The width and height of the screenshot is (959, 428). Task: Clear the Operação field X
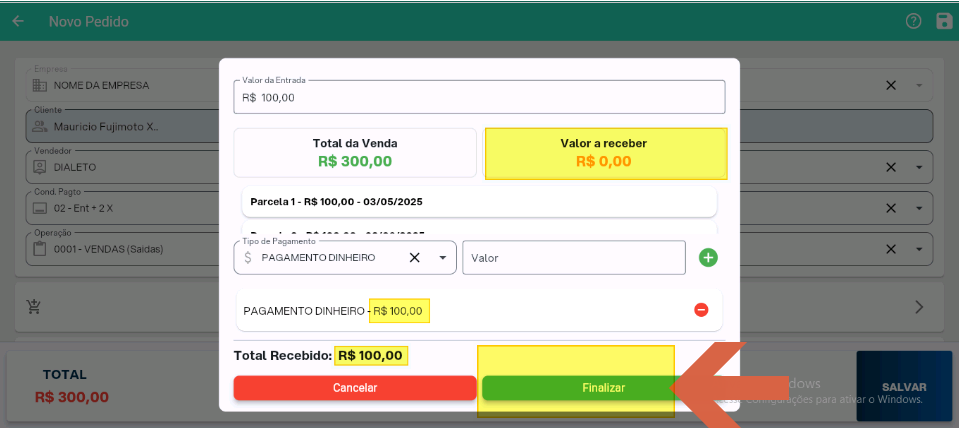coord(891,249)
